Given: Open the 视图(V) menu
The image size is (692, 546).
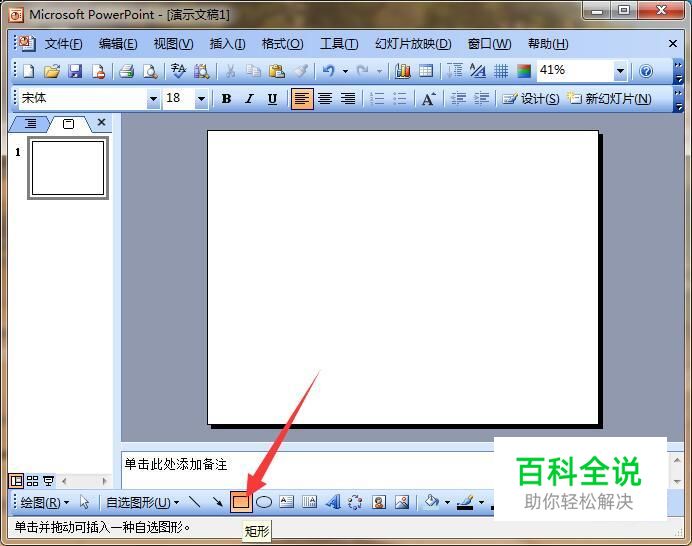Looking at the screenshot, I should click(173, 44).
